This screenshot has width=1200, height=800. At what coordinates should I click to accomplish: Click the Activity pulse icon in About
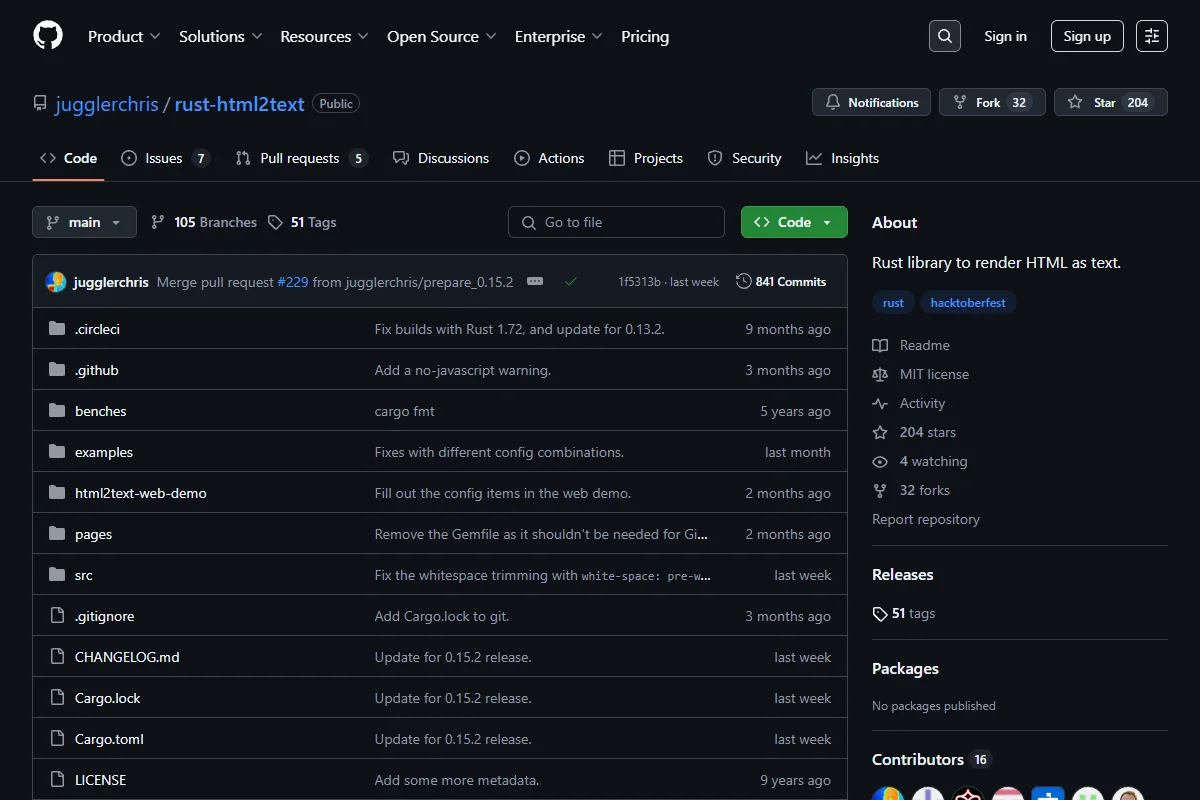880,404
